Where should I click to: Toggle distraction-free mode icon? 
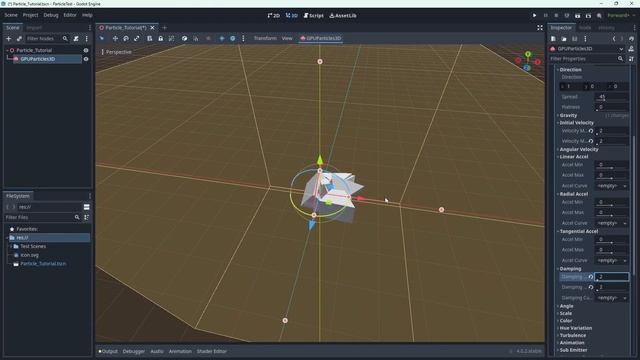[540, 28]
